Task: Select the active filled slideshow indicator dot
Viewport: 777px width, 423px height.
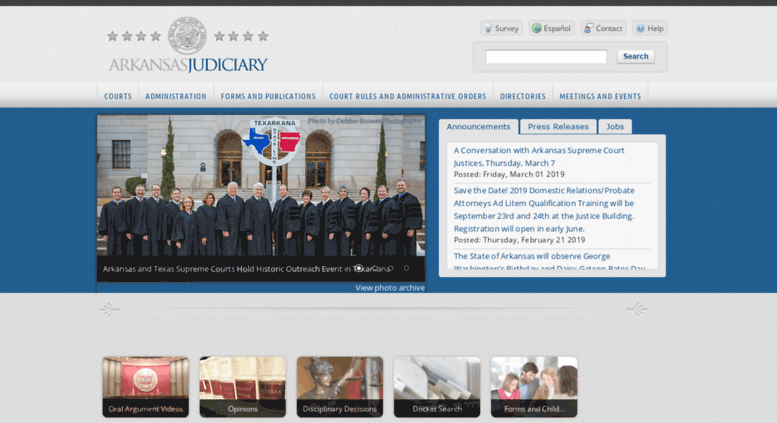Action: [x=359, y=268]
